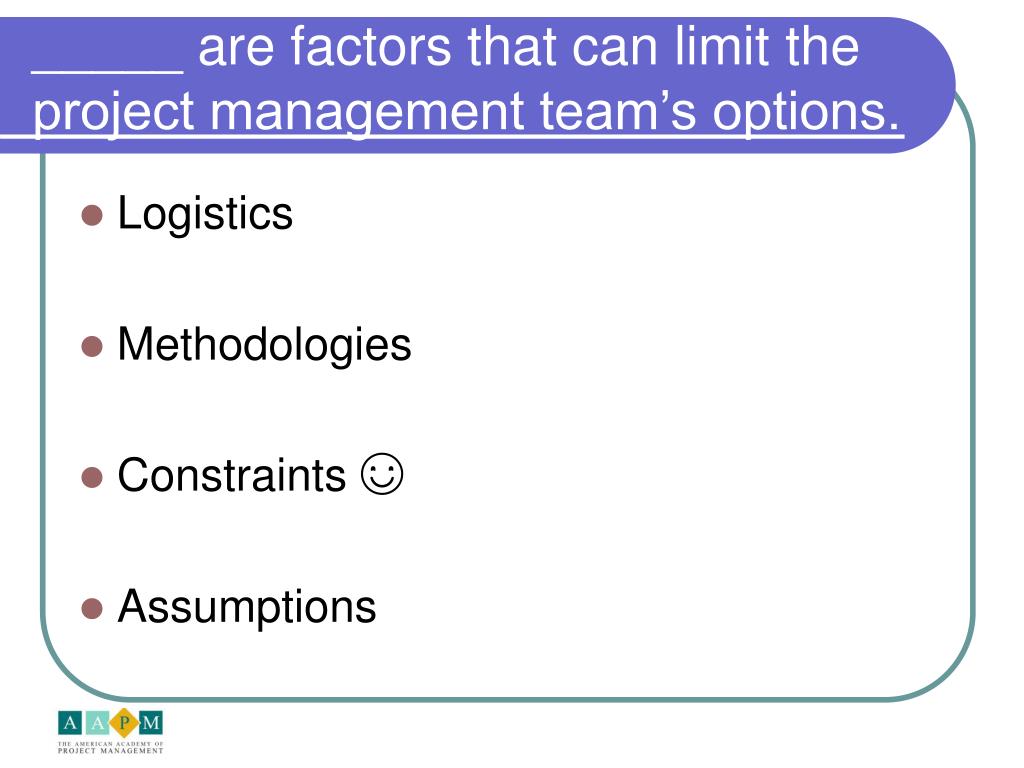The image size is (1024, 768).
Task: Click the first dark green A logo tile
Action: pos(71,723)
